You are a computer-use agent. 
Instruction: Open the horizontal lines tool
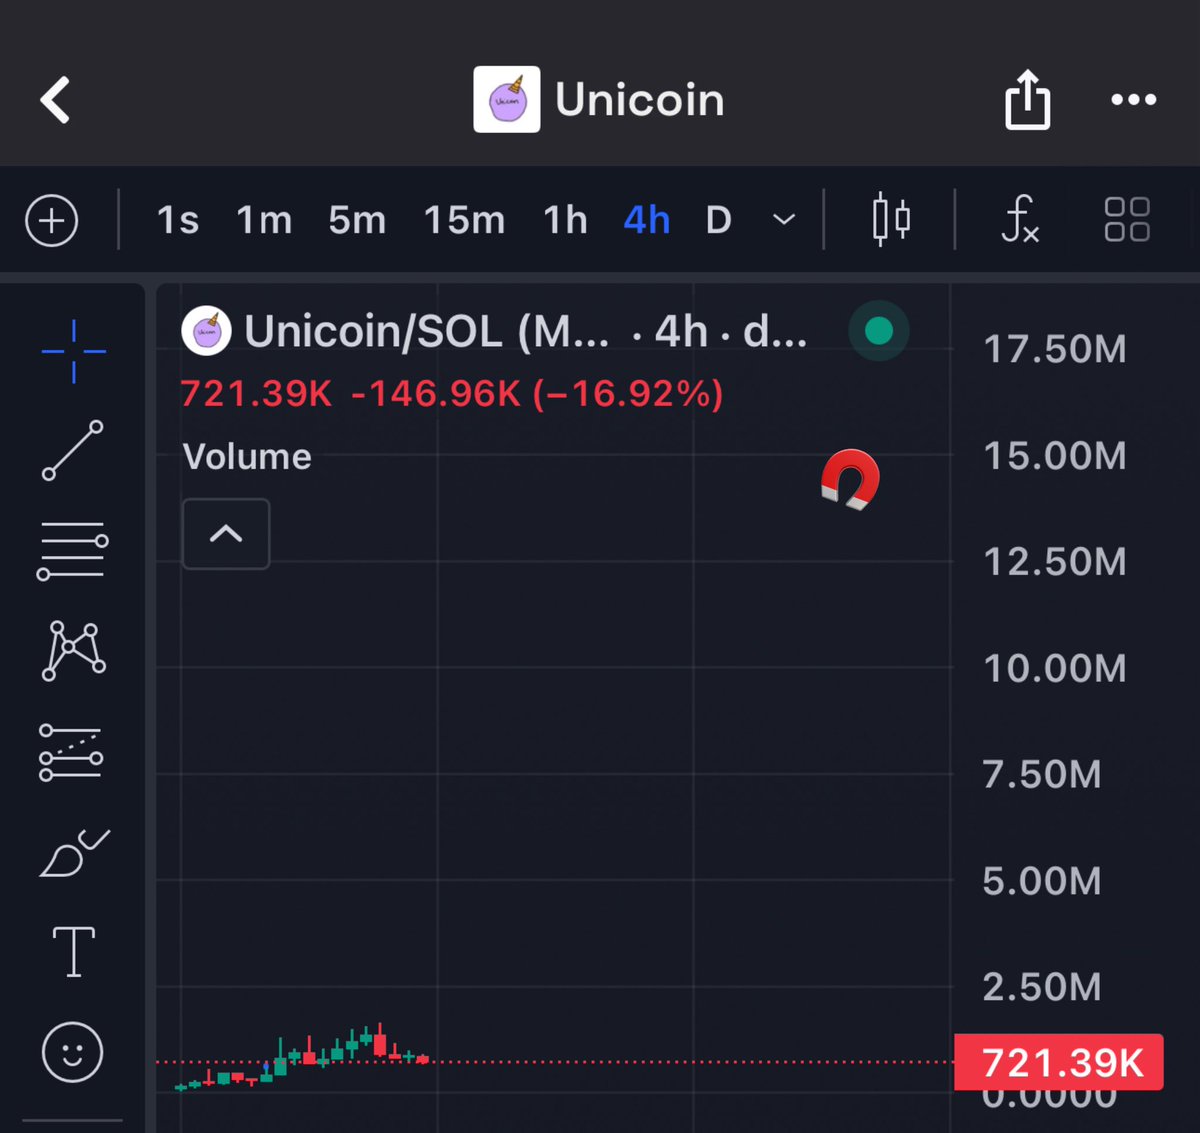pos(72,551)
